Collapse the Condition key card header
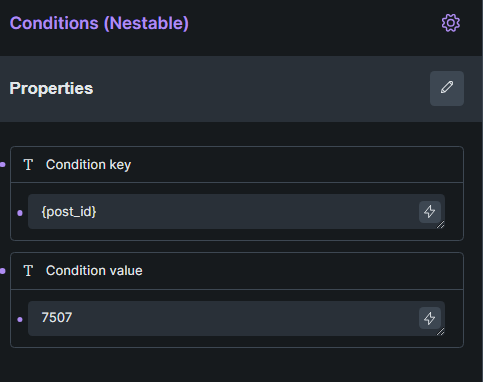Image resolution: width=483 pixels, height=382 pixels. point(237,165)
